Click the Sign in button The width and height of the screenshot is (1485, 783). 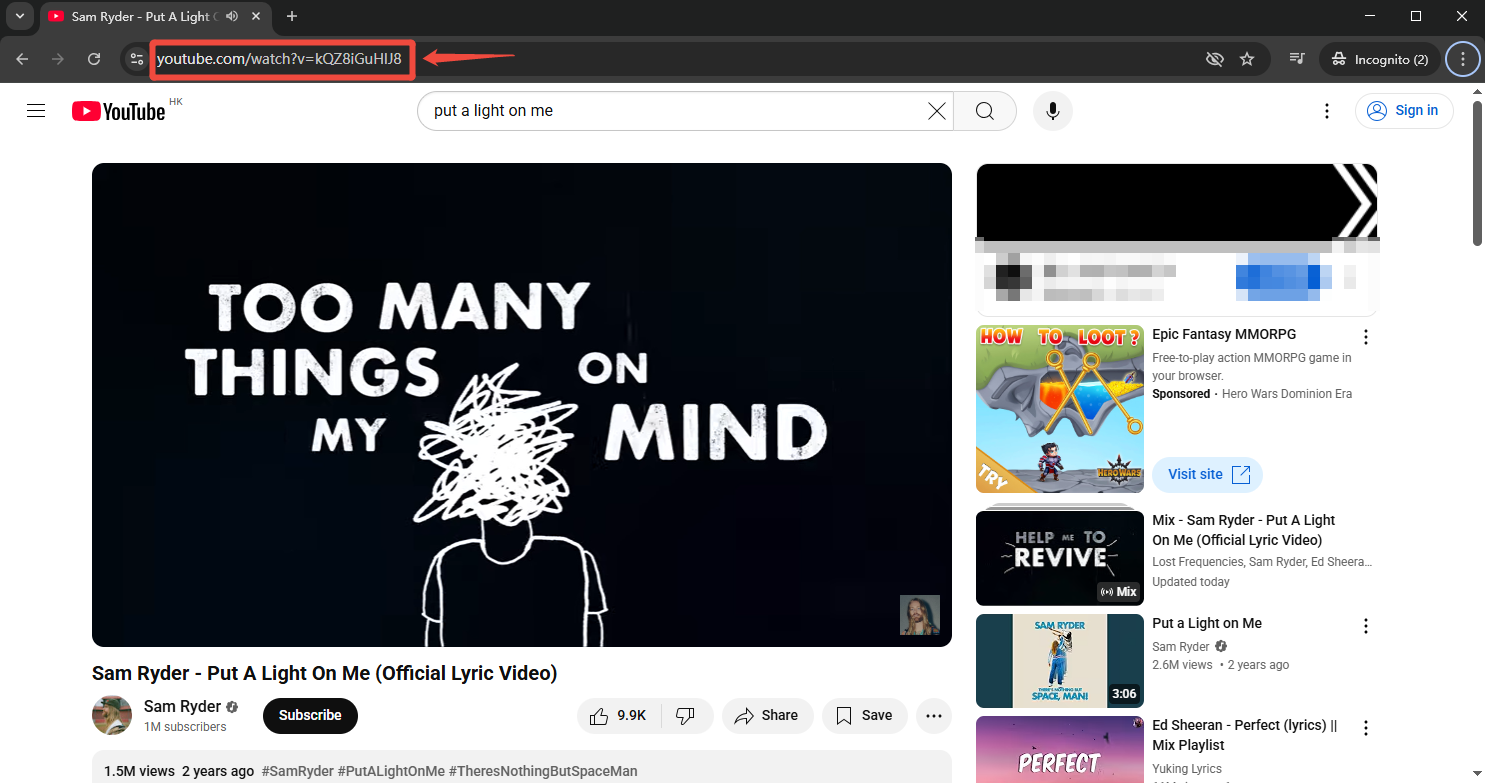[1404, 111]
